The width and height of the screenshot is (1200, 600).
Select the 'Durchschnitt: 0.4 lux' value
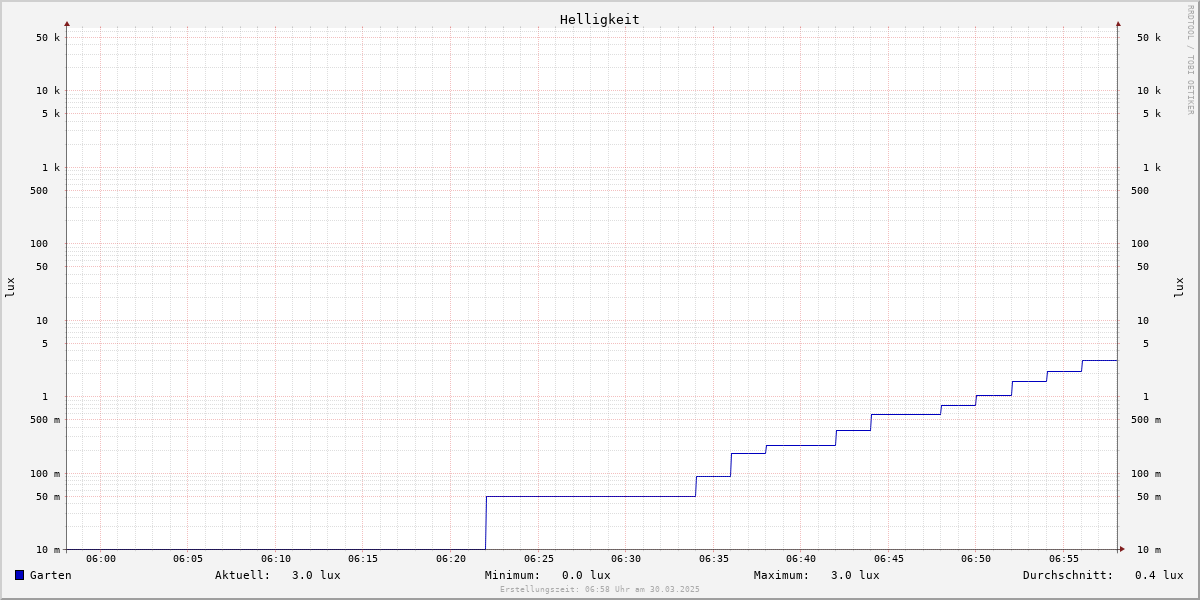click(x=1103, y=575)
